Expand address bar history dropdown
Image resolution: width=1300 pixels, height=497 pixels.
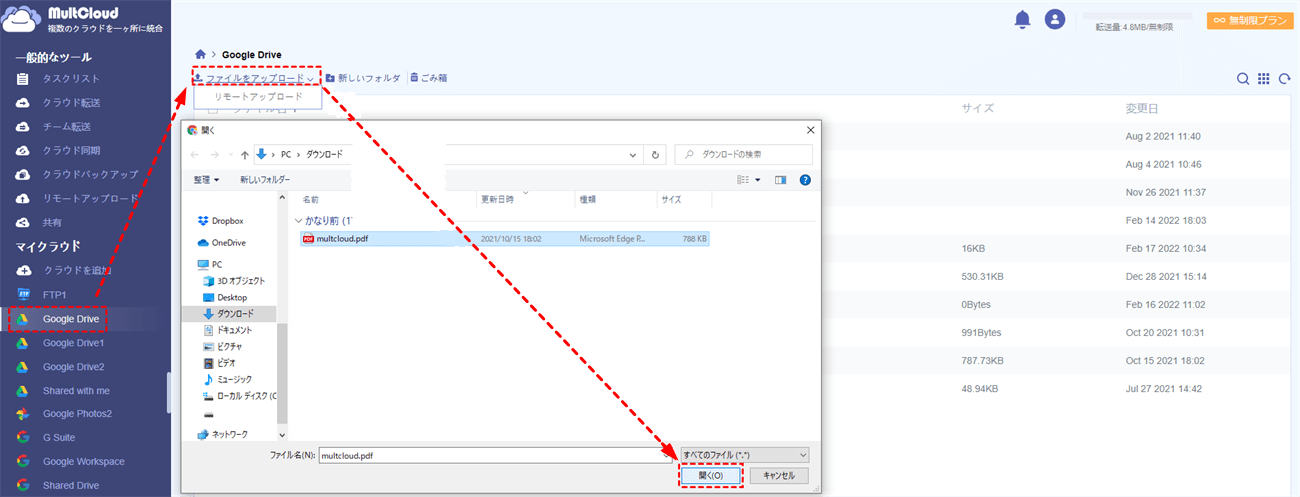[x=633, y=155]
